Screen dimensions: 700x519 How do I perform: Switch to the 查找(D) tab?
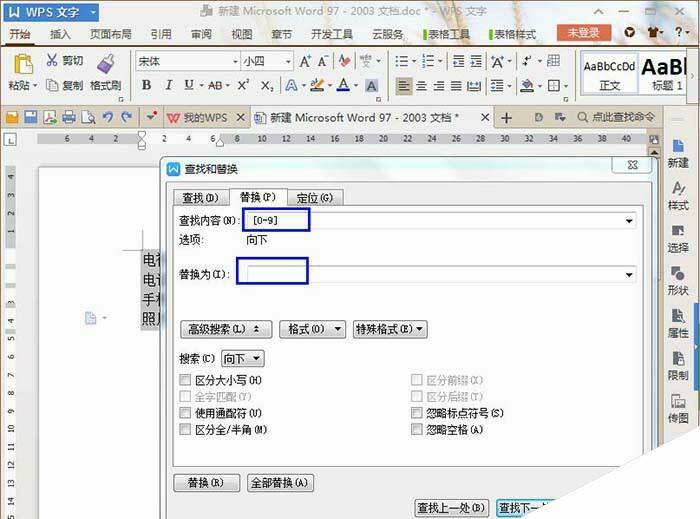[x=200, y=198]
